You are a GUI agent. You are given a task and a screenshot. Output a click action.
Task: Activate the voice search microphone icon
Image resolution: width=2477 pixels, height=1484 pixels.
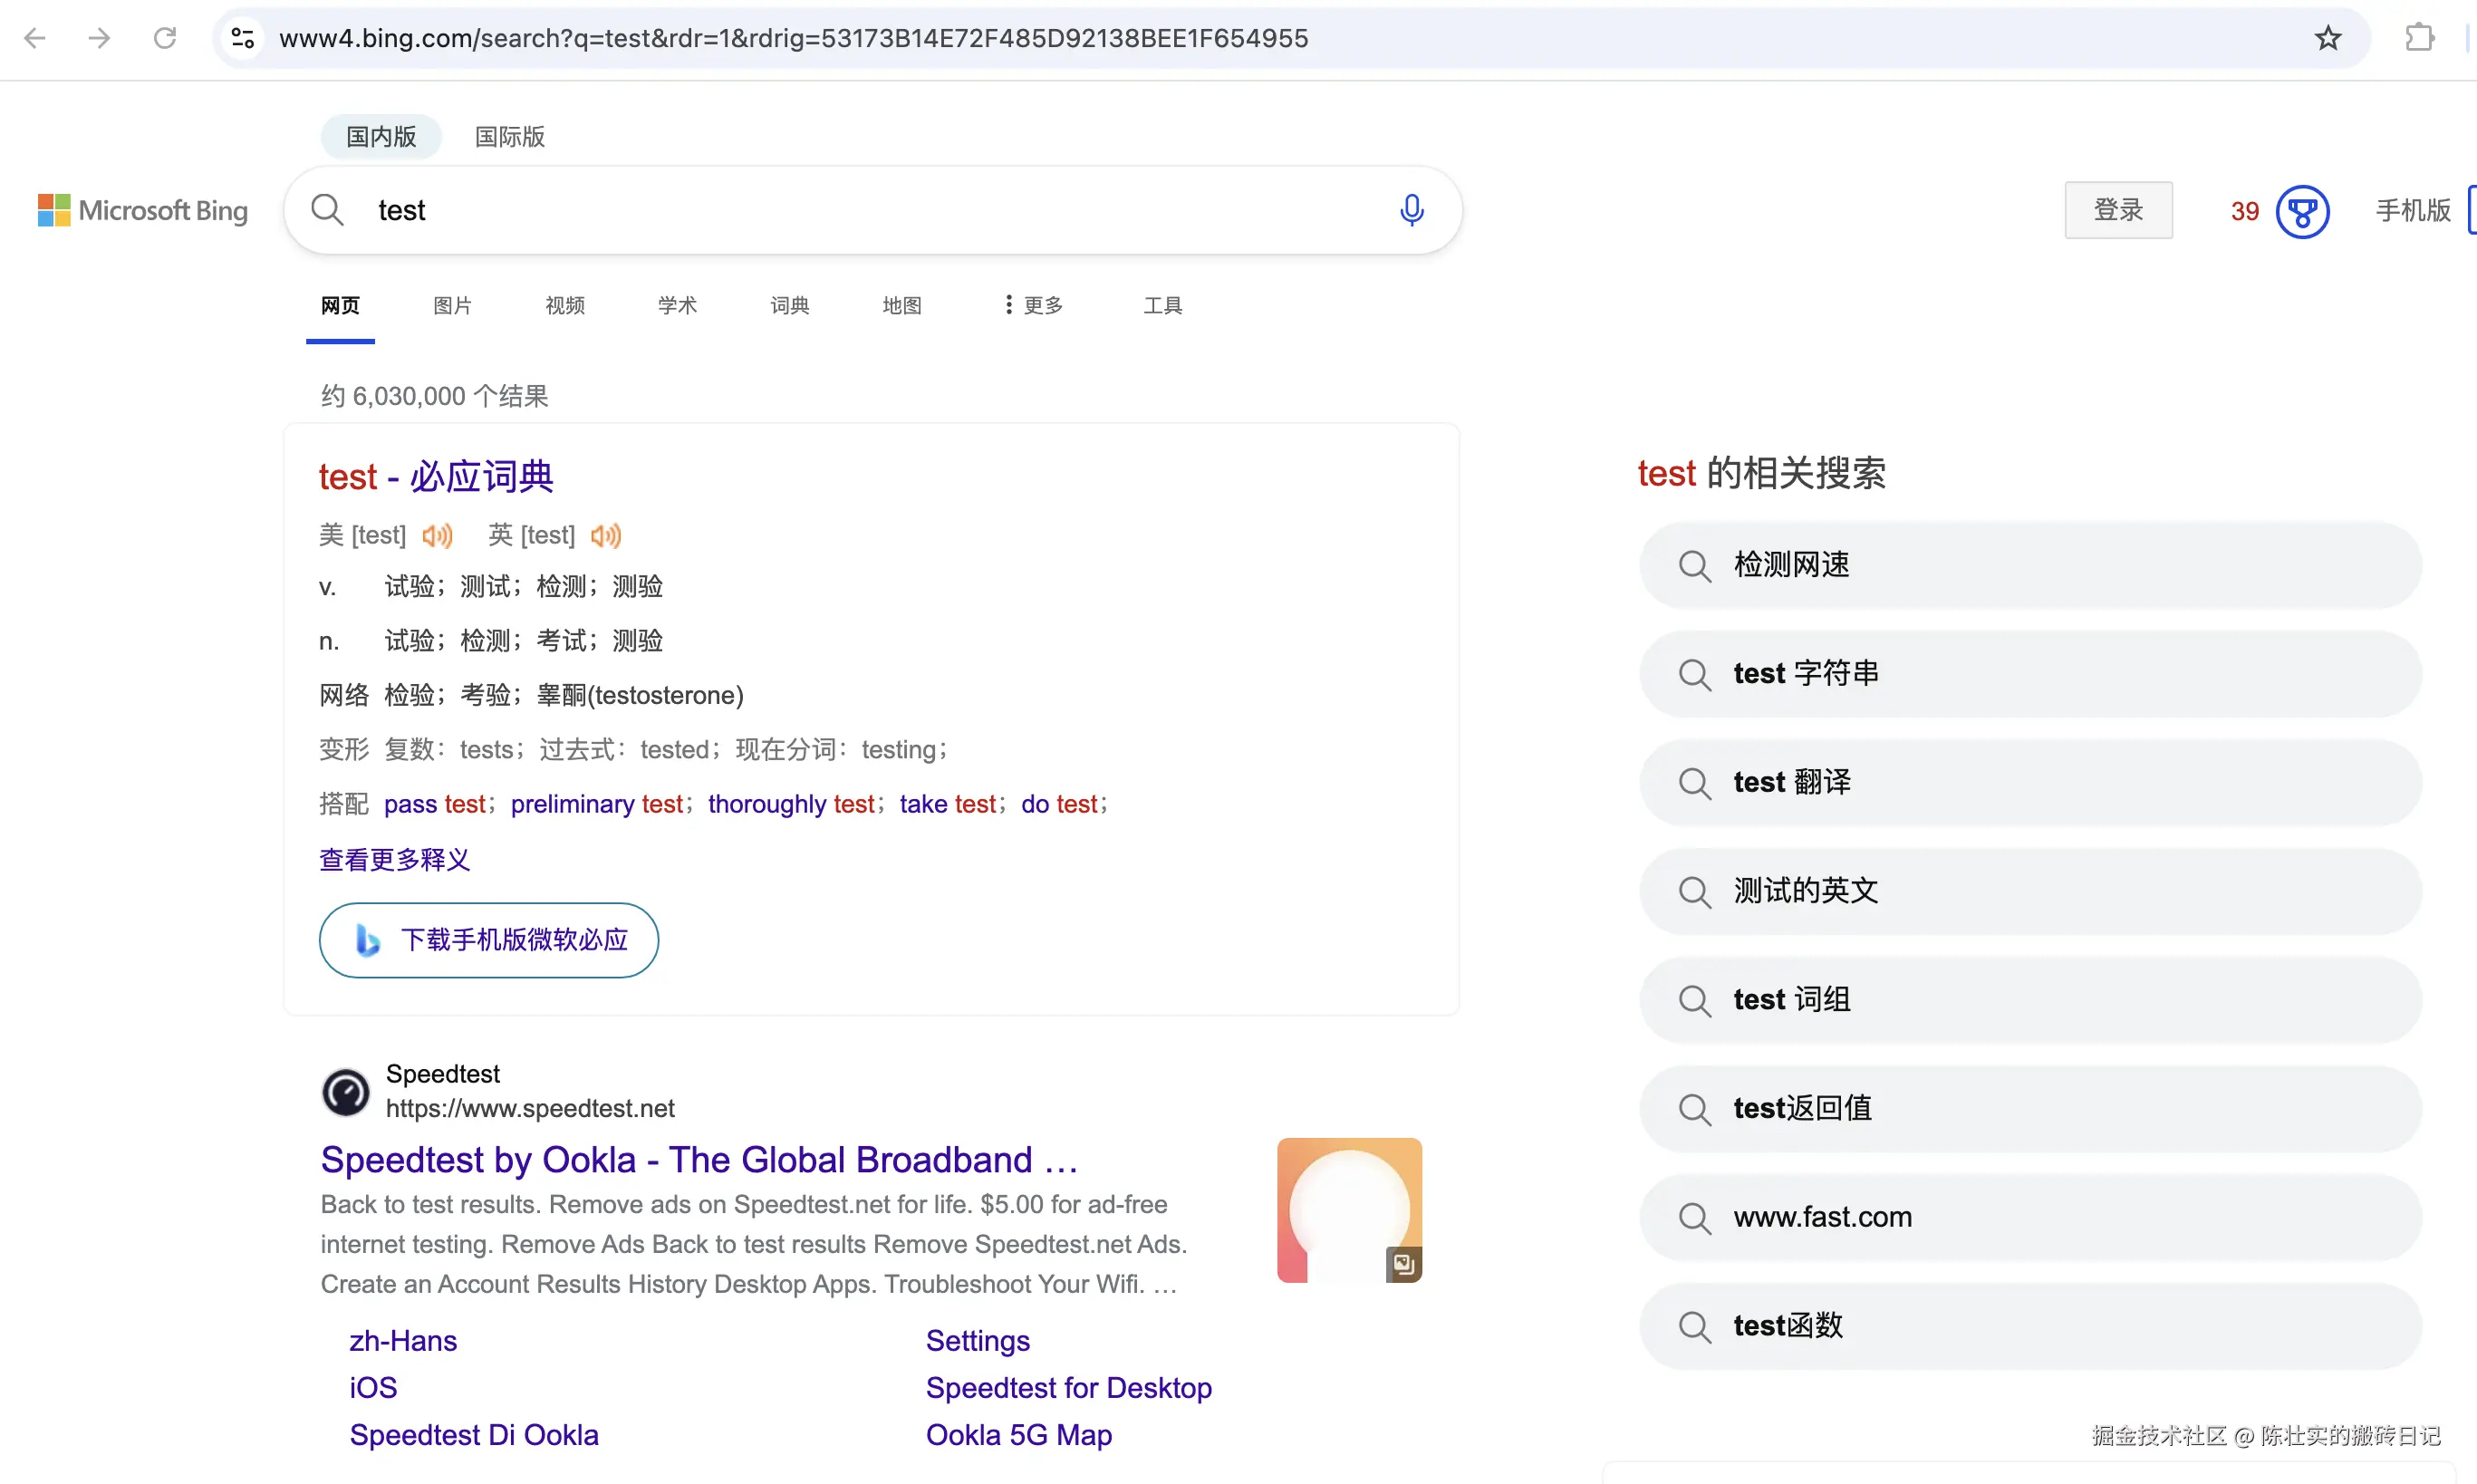point(1411,210)
